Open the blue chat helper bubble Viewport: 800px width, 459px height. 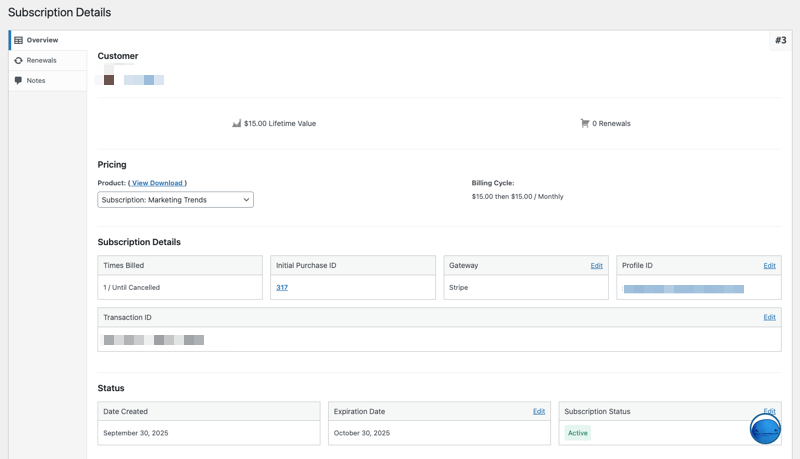coord(765,429)
